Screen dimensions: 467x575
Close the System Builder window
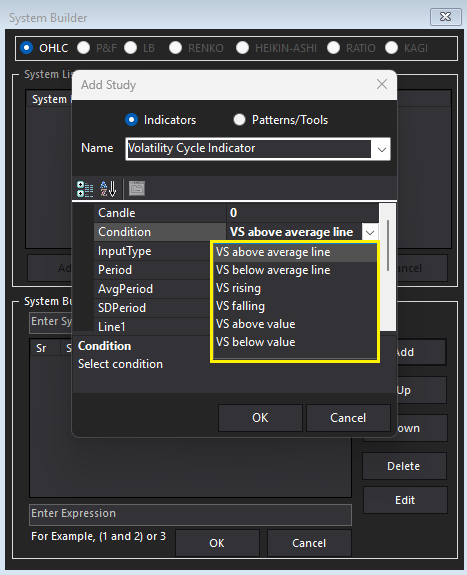click(445, 17)
